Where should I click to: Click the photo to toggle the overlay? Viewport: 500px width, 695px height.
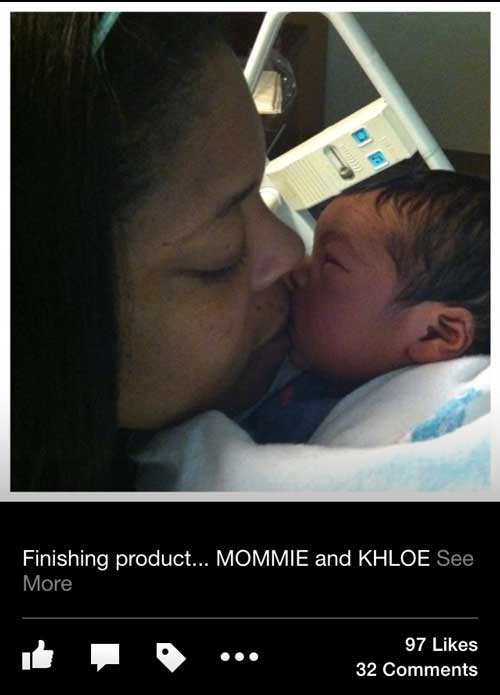250,251
